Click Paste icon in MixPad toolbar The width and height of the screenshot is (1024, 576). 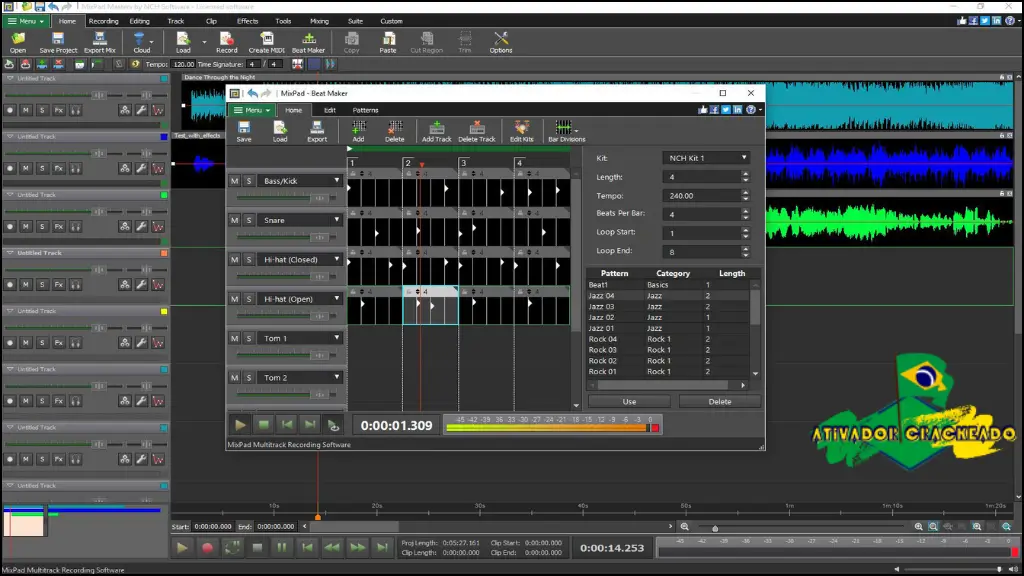tap(388, 42)
